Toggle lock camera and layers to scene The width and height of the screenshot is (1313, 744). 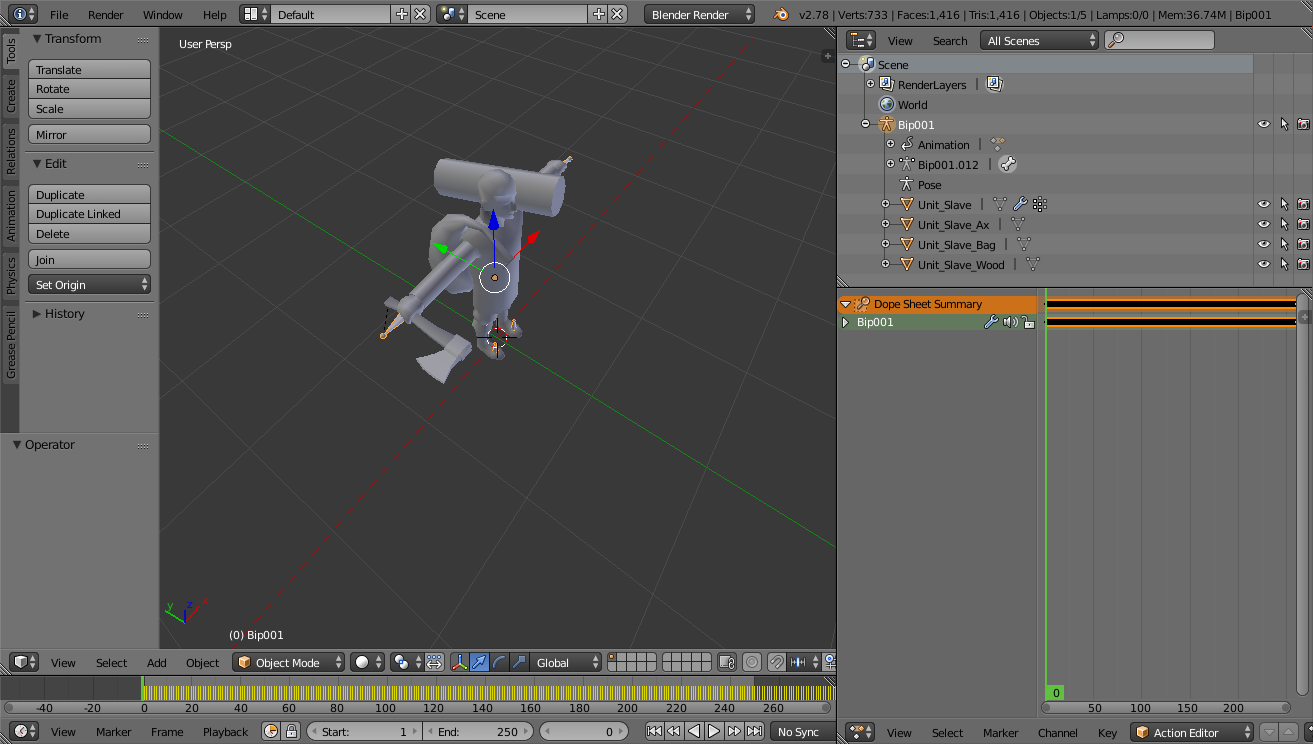[727, 662]
